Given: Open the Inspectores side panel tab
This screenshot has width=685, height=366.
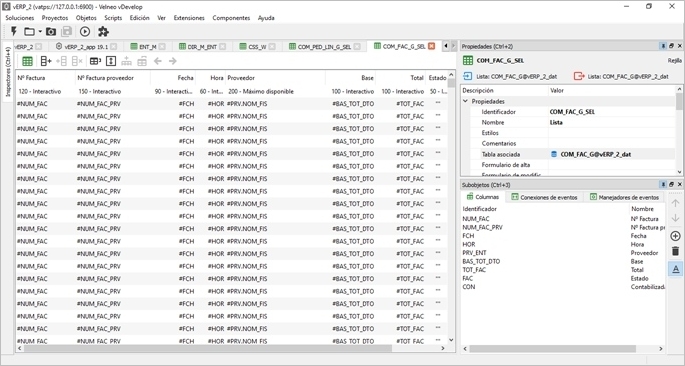Looking at the screenshot, I should (x=7, y=72).
